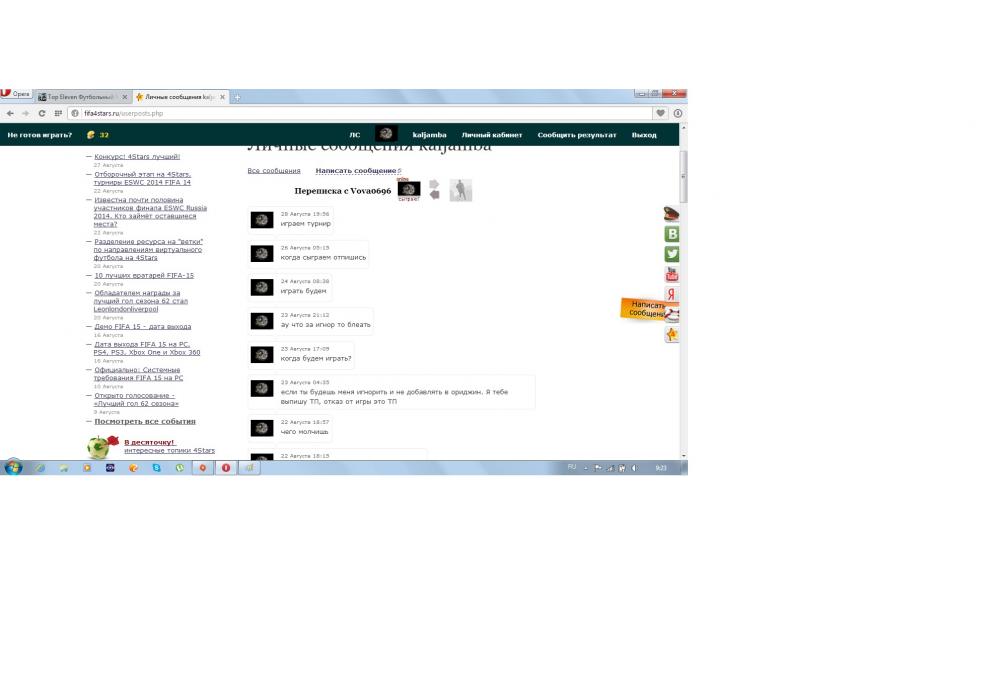Click the RU language indicator in tray

(x=571, y=467)
